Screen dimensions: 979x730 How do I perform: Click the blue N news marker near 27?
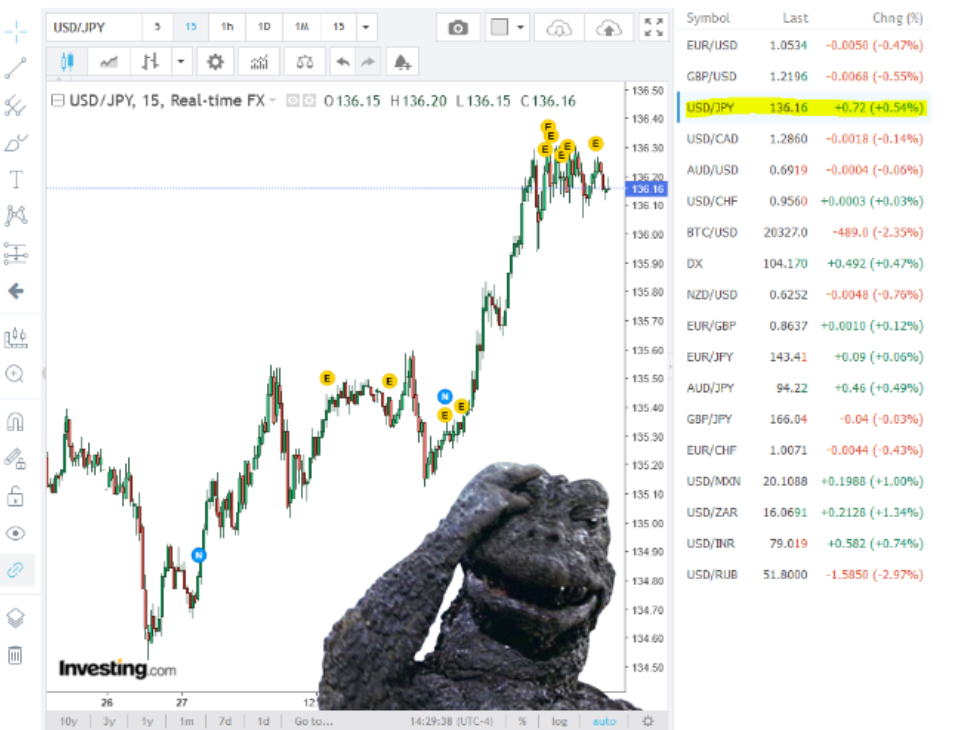pyautogui.click(x=199, y=555)
